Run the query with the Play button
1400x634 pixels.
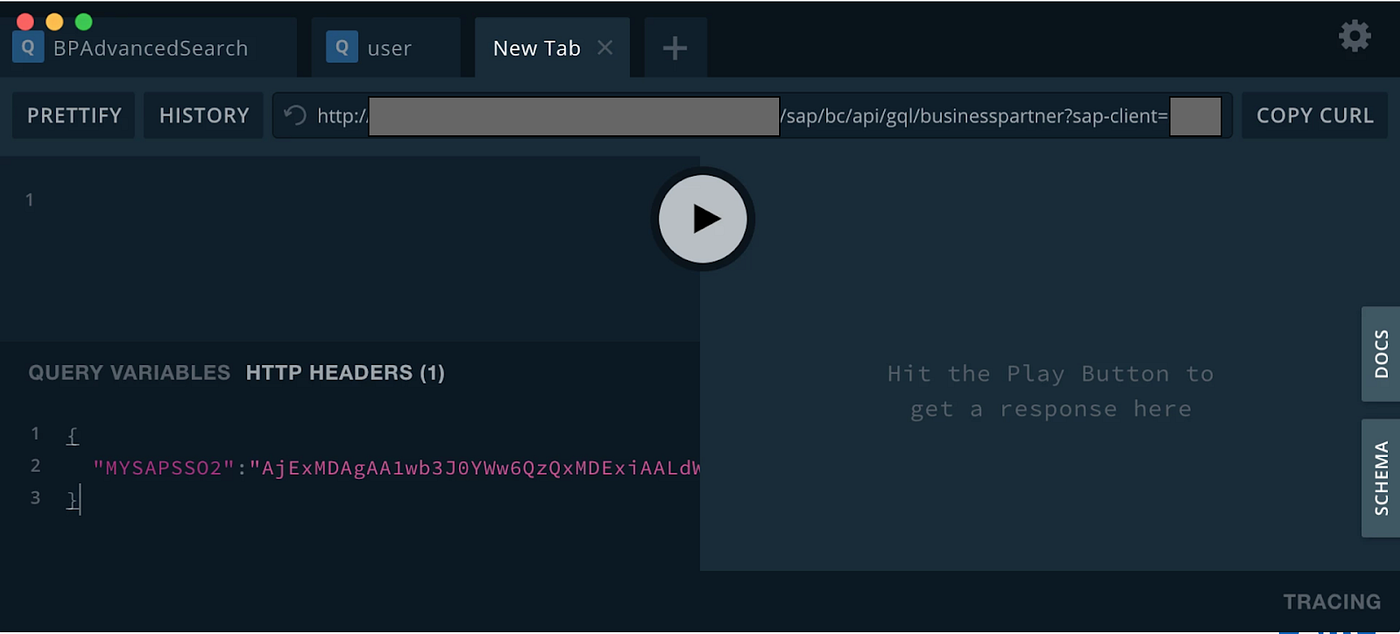coord(703,219)
